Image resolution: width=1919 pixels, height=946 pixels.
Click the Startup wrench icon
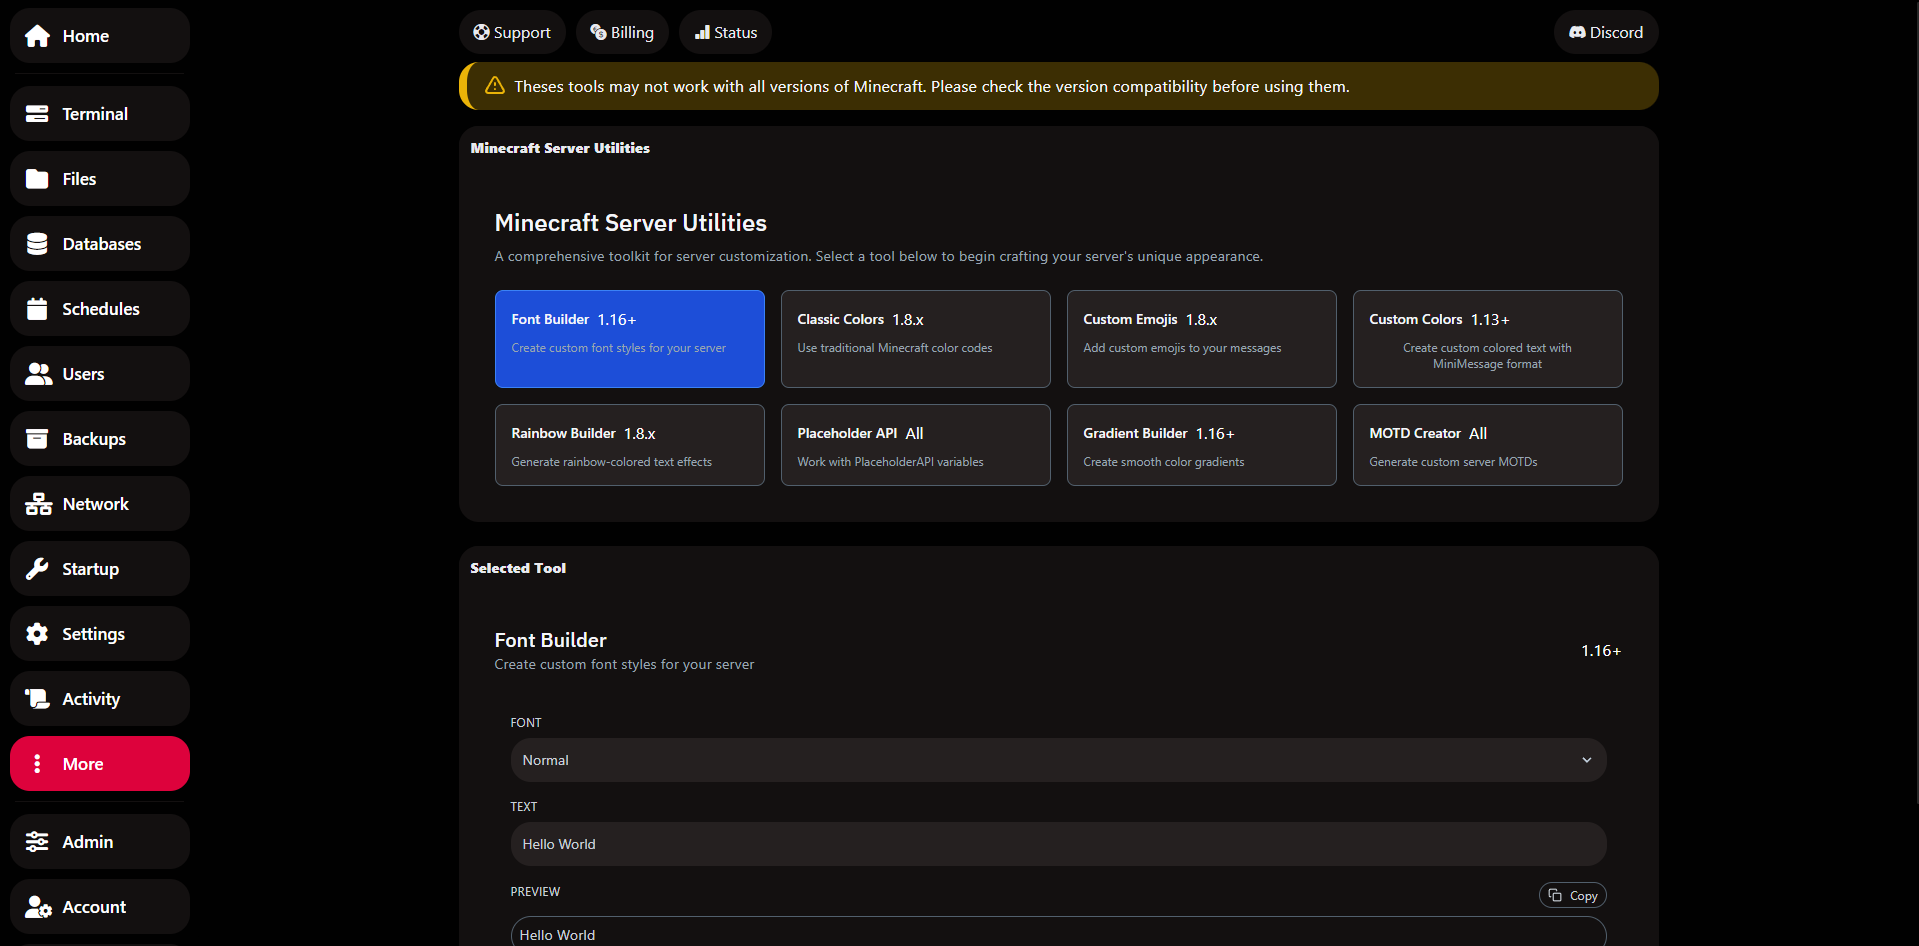(37, 569)
